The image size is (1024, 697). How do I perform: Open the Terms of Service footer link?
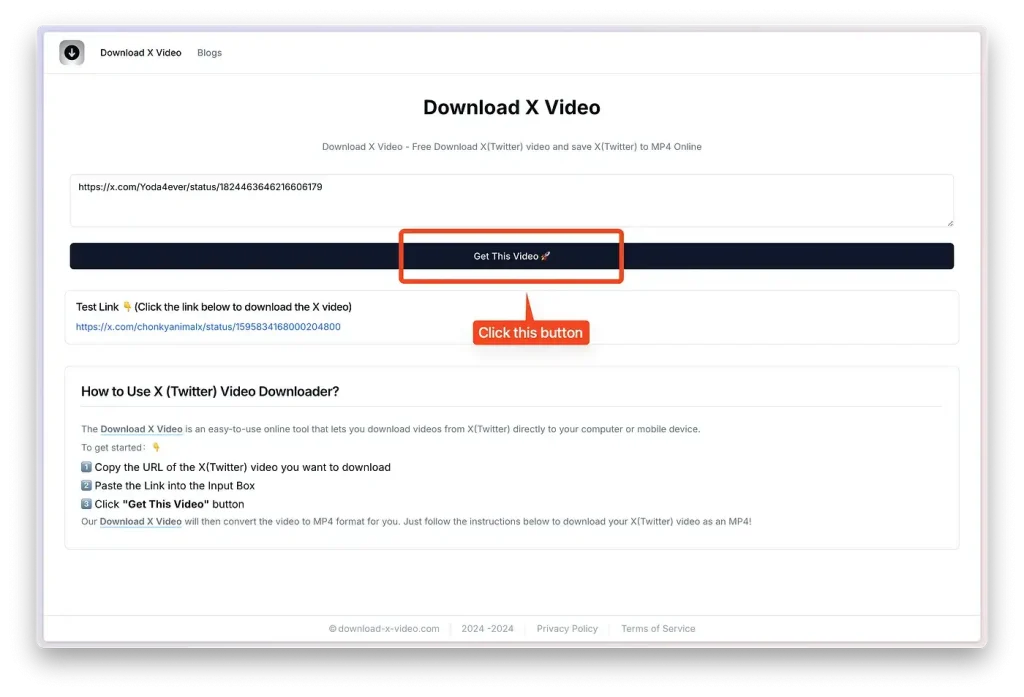[658, 629]
